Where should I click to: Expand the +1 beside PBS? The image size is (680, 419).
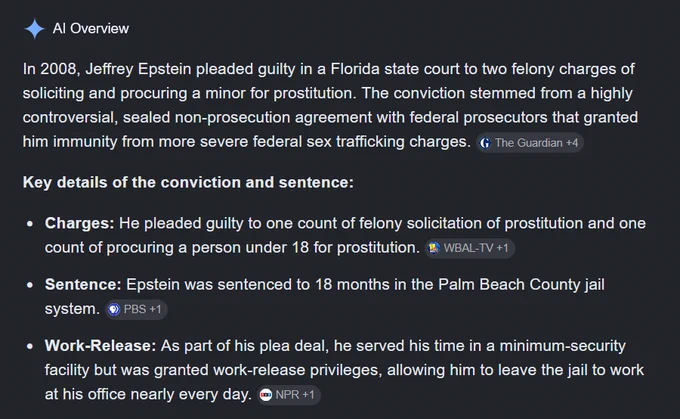point(155,309)
